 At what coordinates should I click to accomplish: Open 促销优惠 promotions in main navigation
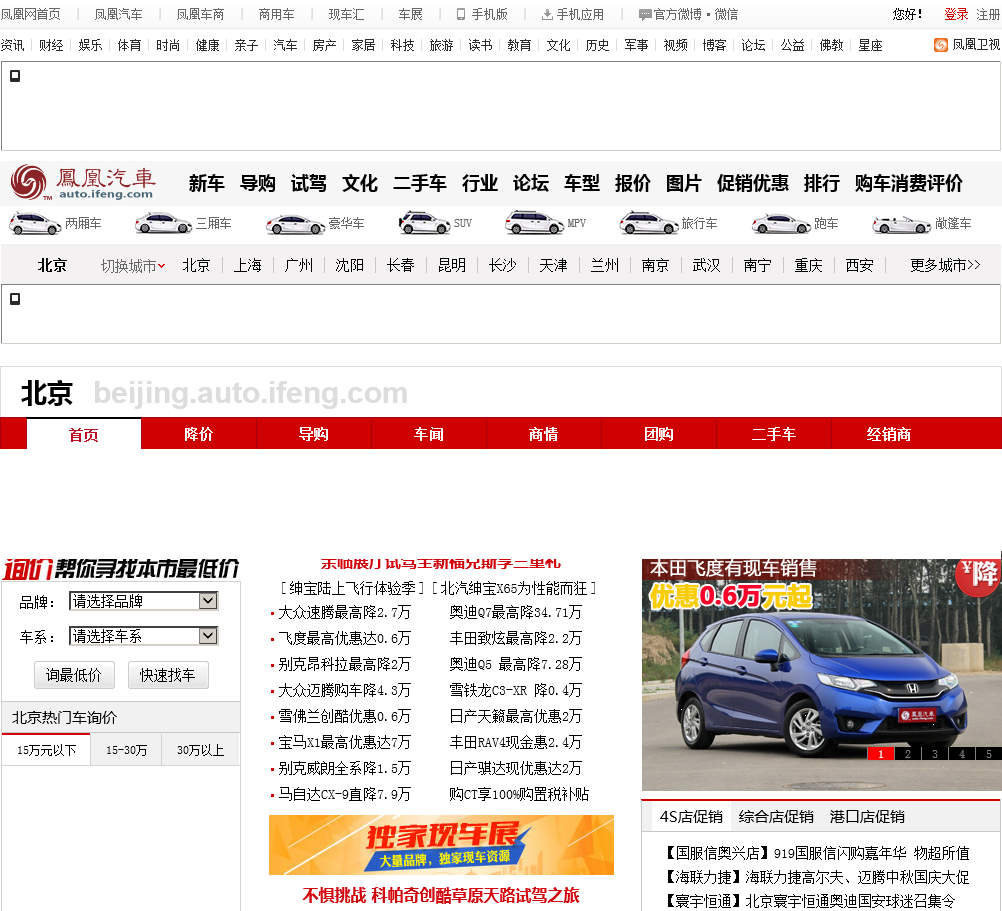pos(752,183)
